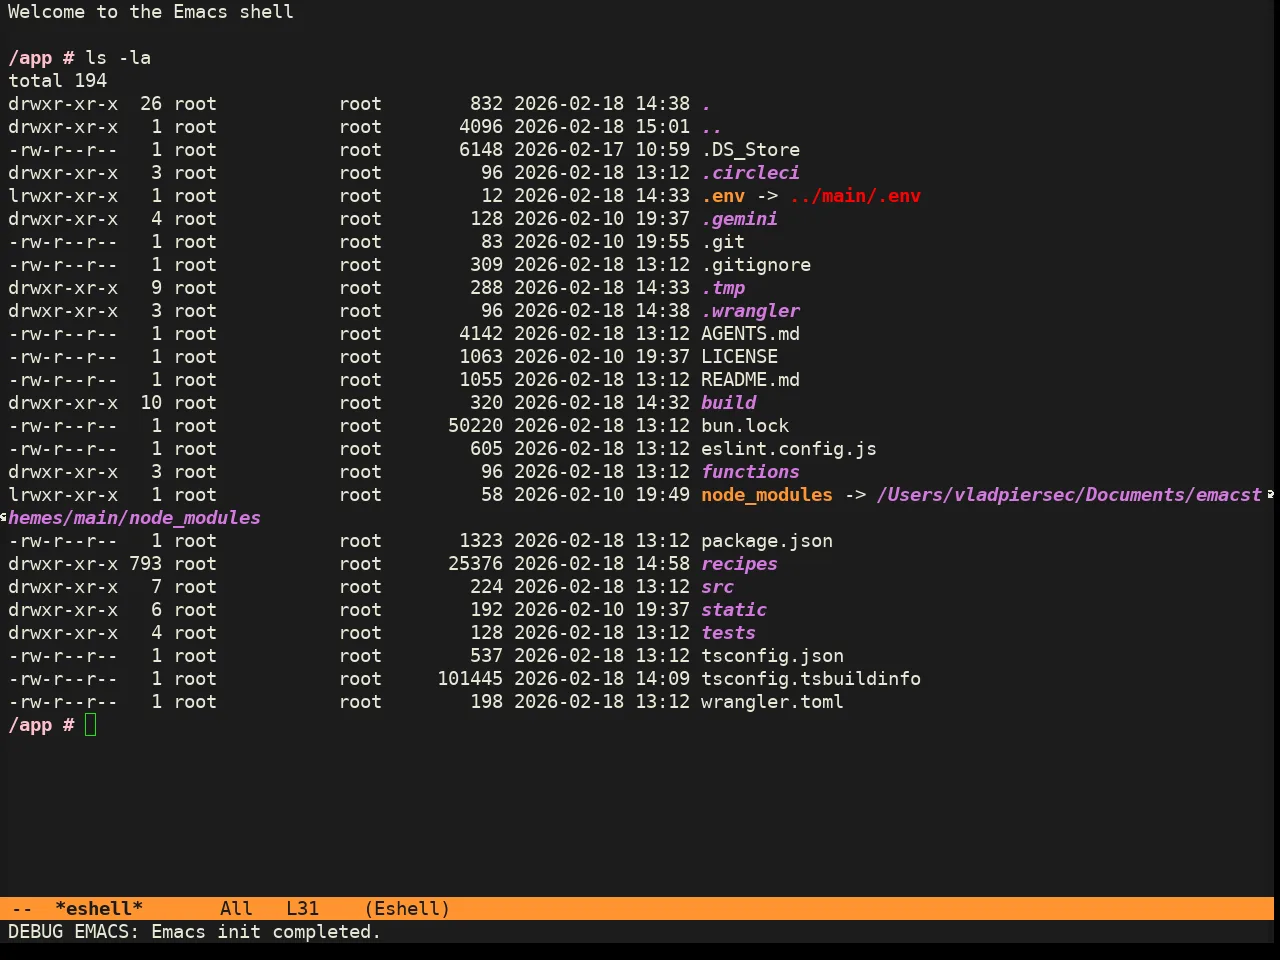Image resolution: width=1280 pixels, height=960 pixels.
Task: Click the L31 line number indicator
Action: click(302, 909)
